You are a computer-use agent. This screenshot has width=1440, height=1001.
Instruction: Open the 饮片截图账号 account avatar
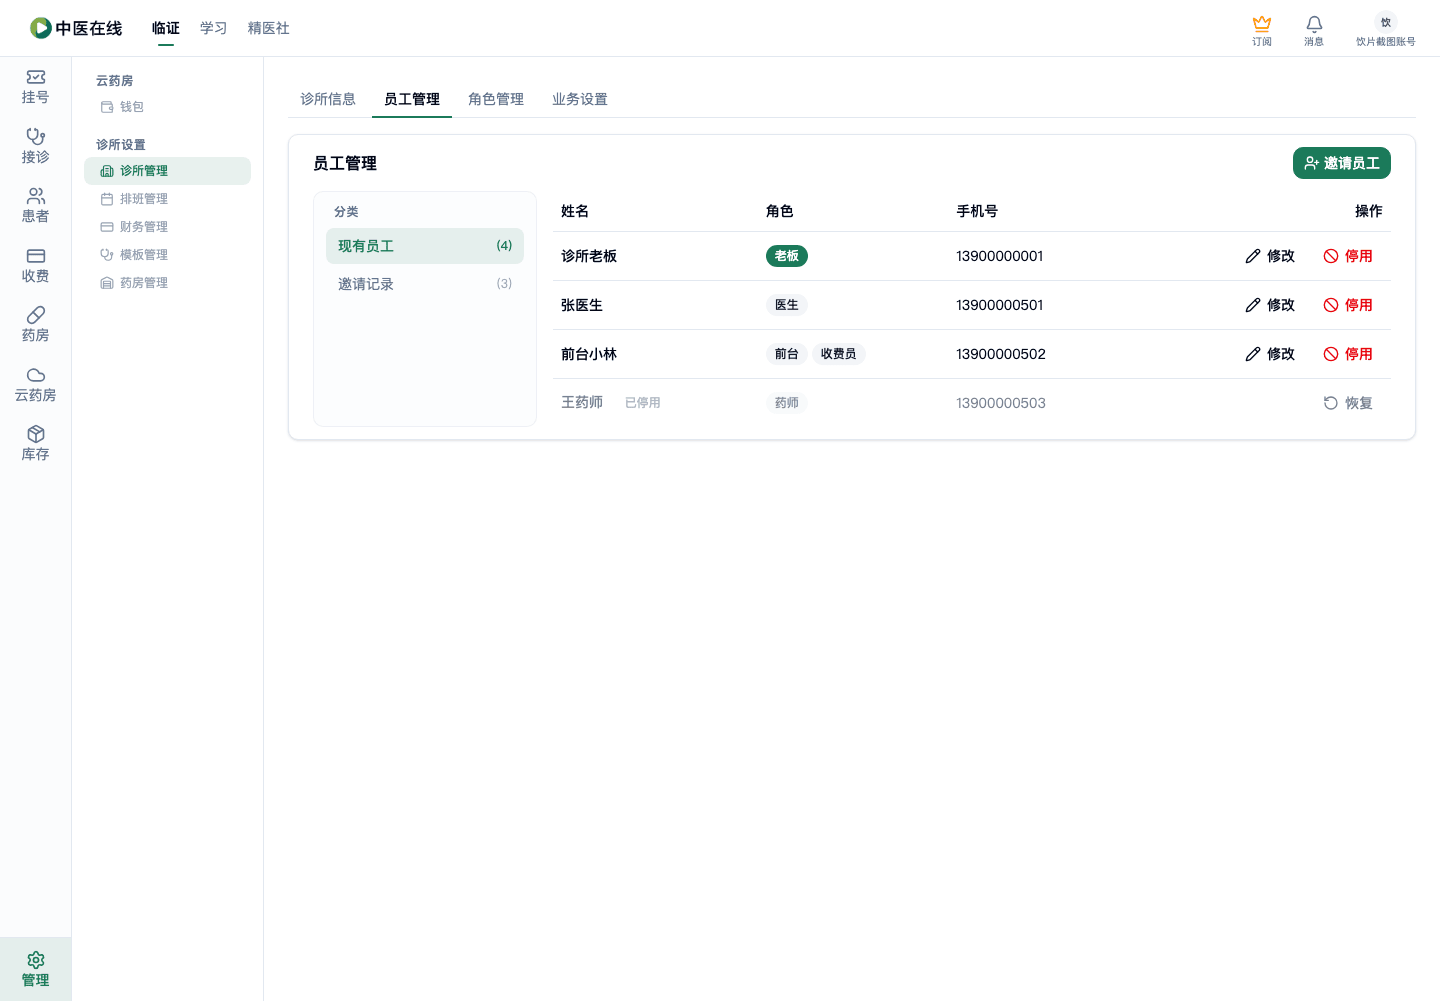[1386, 22]
